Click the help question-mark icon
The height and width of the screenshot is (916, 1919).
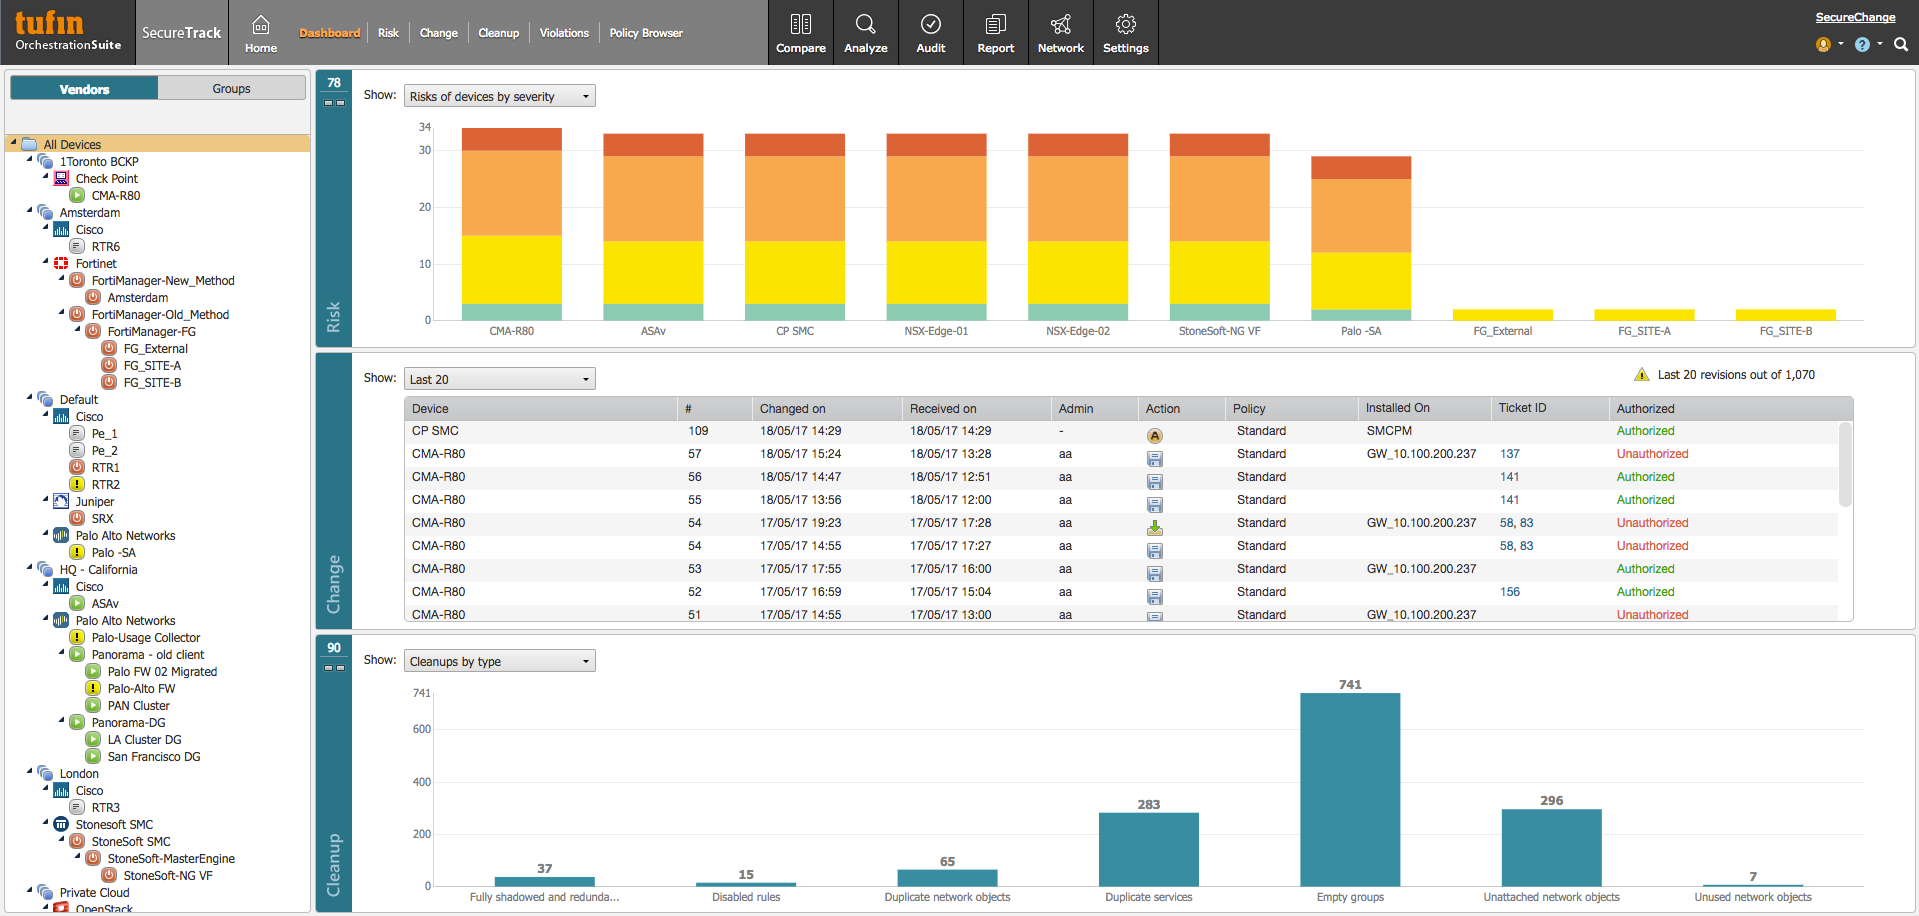(1864, 44)
